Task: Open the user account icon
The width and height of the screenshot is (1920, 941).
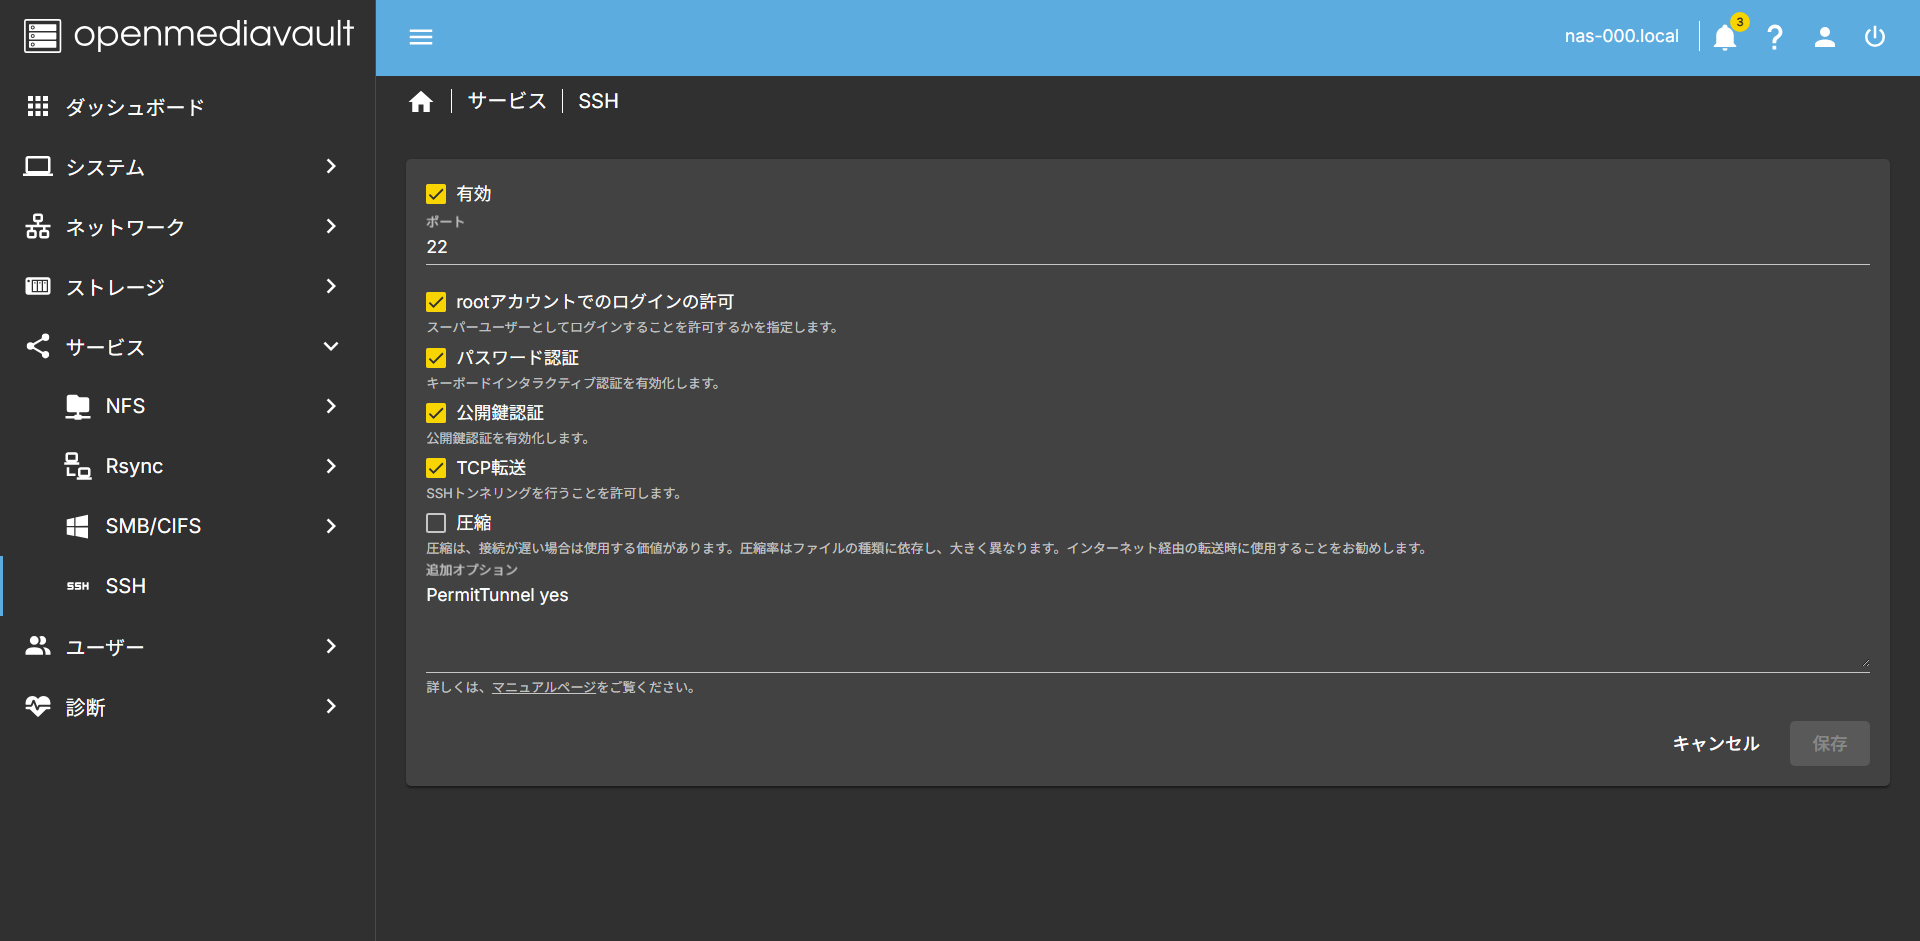Action: click(x=1825, y=37)
